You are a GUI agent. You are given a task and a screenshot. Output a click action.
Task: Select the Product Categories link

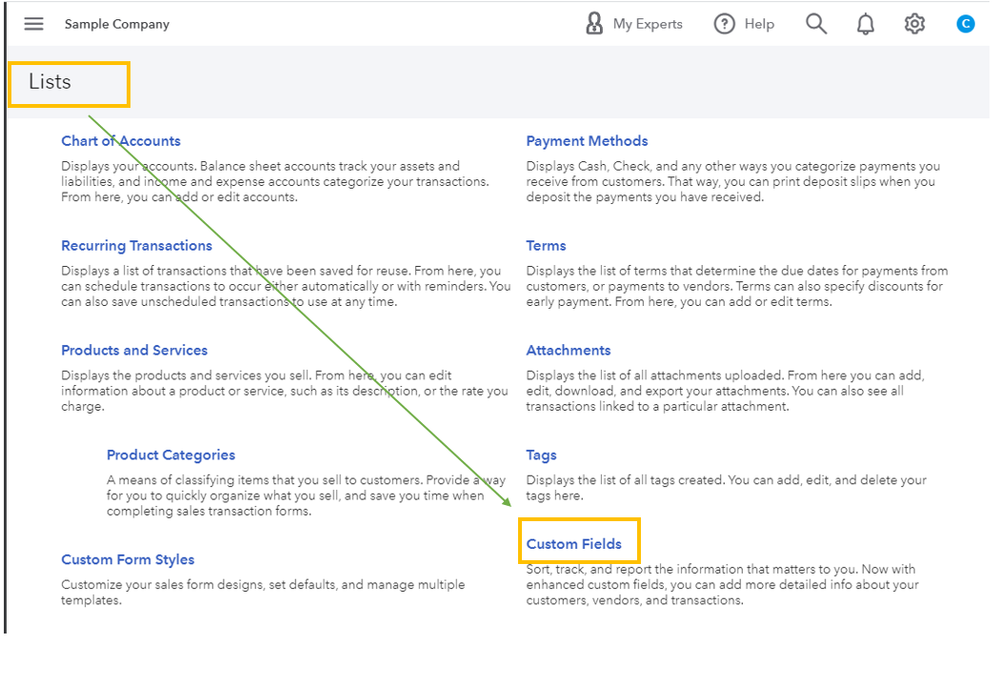[x=171, y=455]
